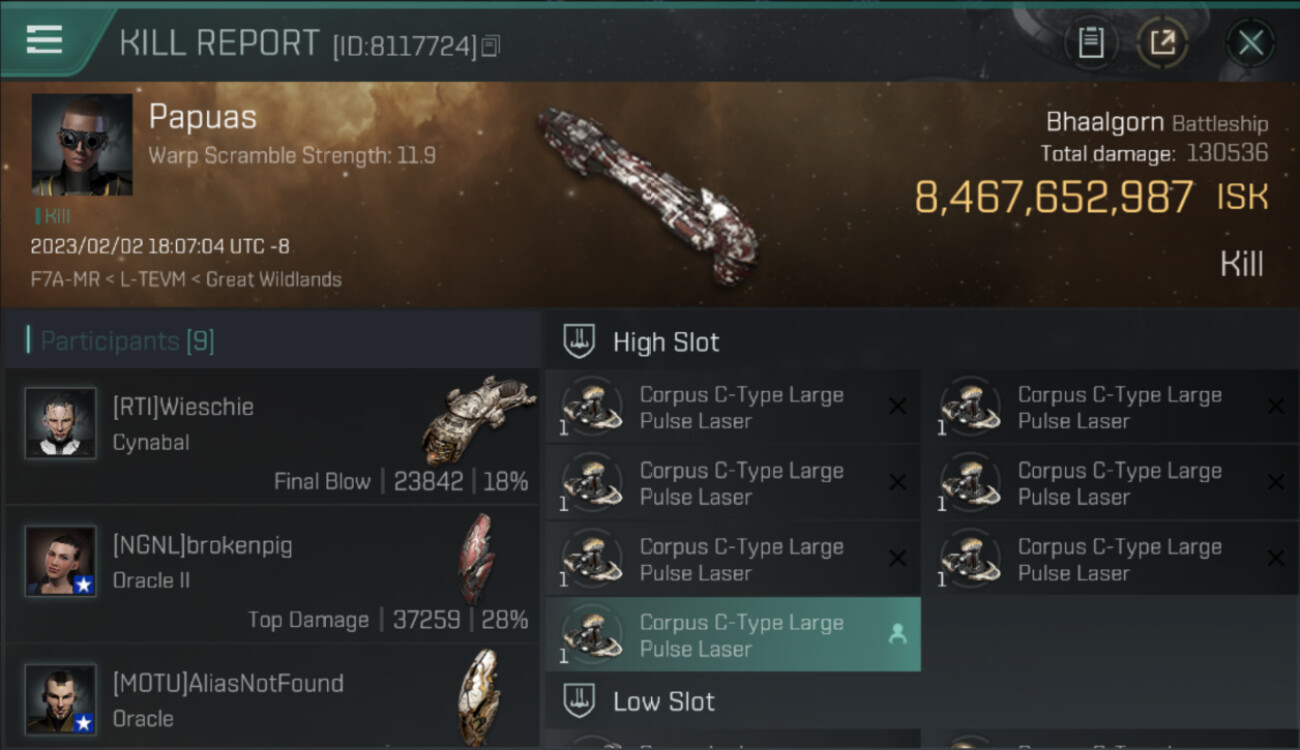Open the Participants [9] list header
The image size is (1300, 750).
pyautogui.click(x=127, y=341)
